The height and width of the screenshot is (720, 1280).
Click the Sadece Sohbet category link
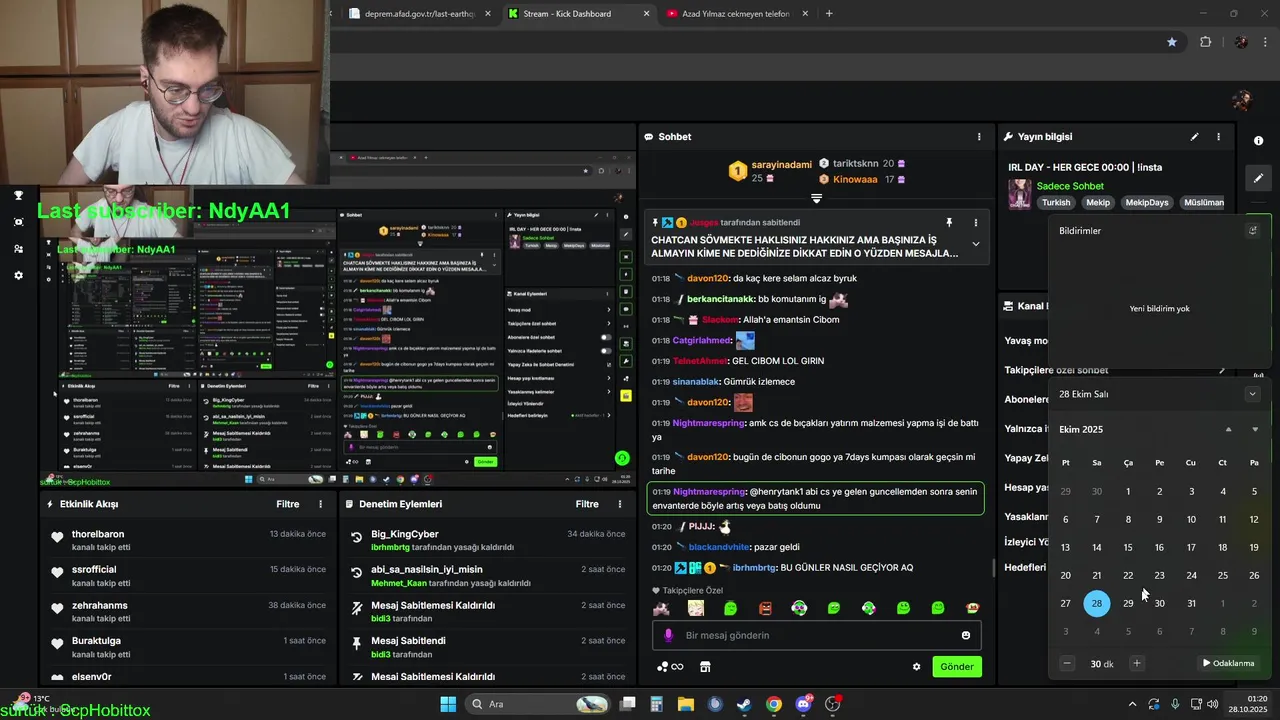[x=1070, y=186]
